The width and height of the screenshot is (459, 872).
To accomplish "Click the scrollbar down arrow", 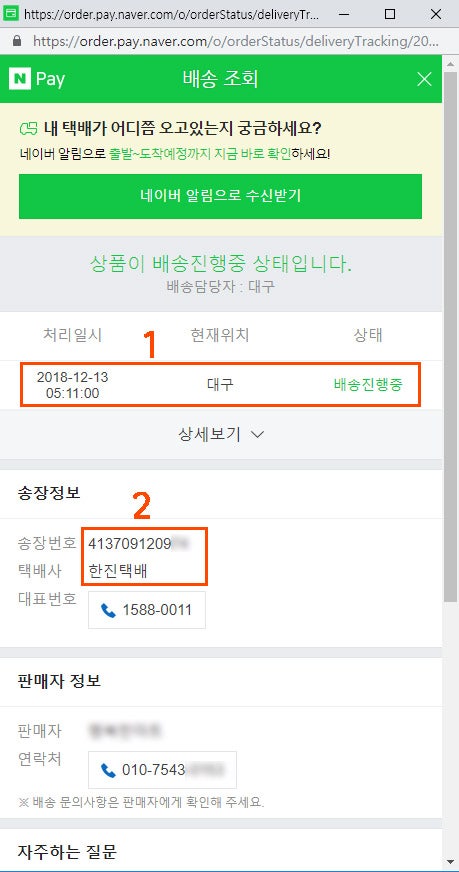I will 450,861.
